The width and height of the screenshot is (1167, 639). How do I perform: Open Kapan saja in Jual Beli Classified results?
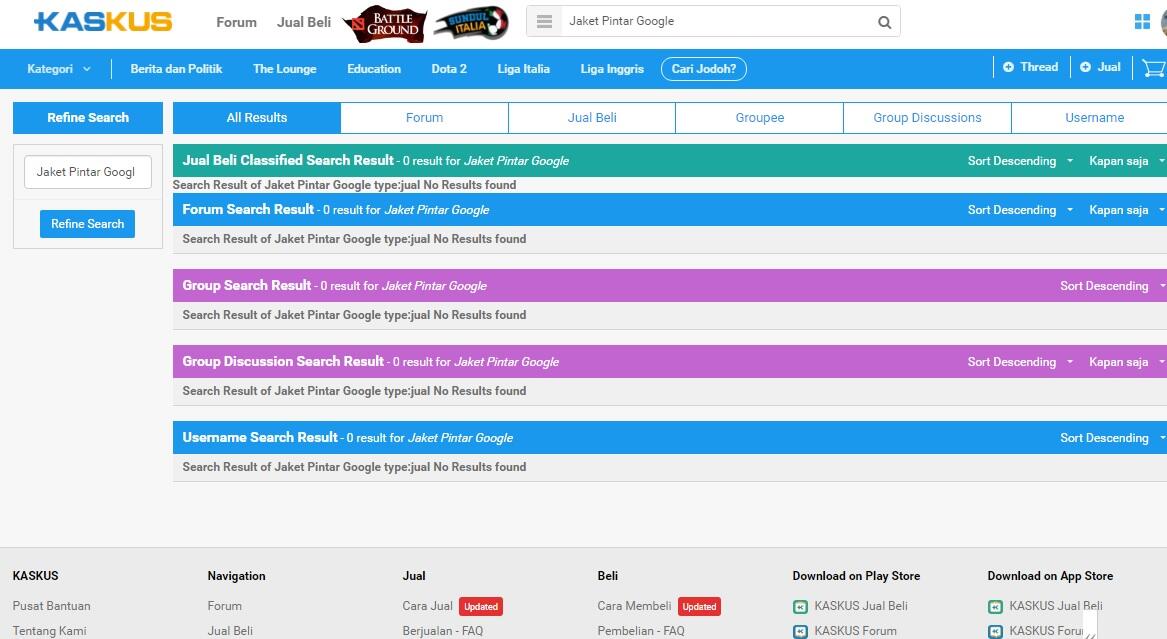pyautogui.click(x=1127, y=161)
